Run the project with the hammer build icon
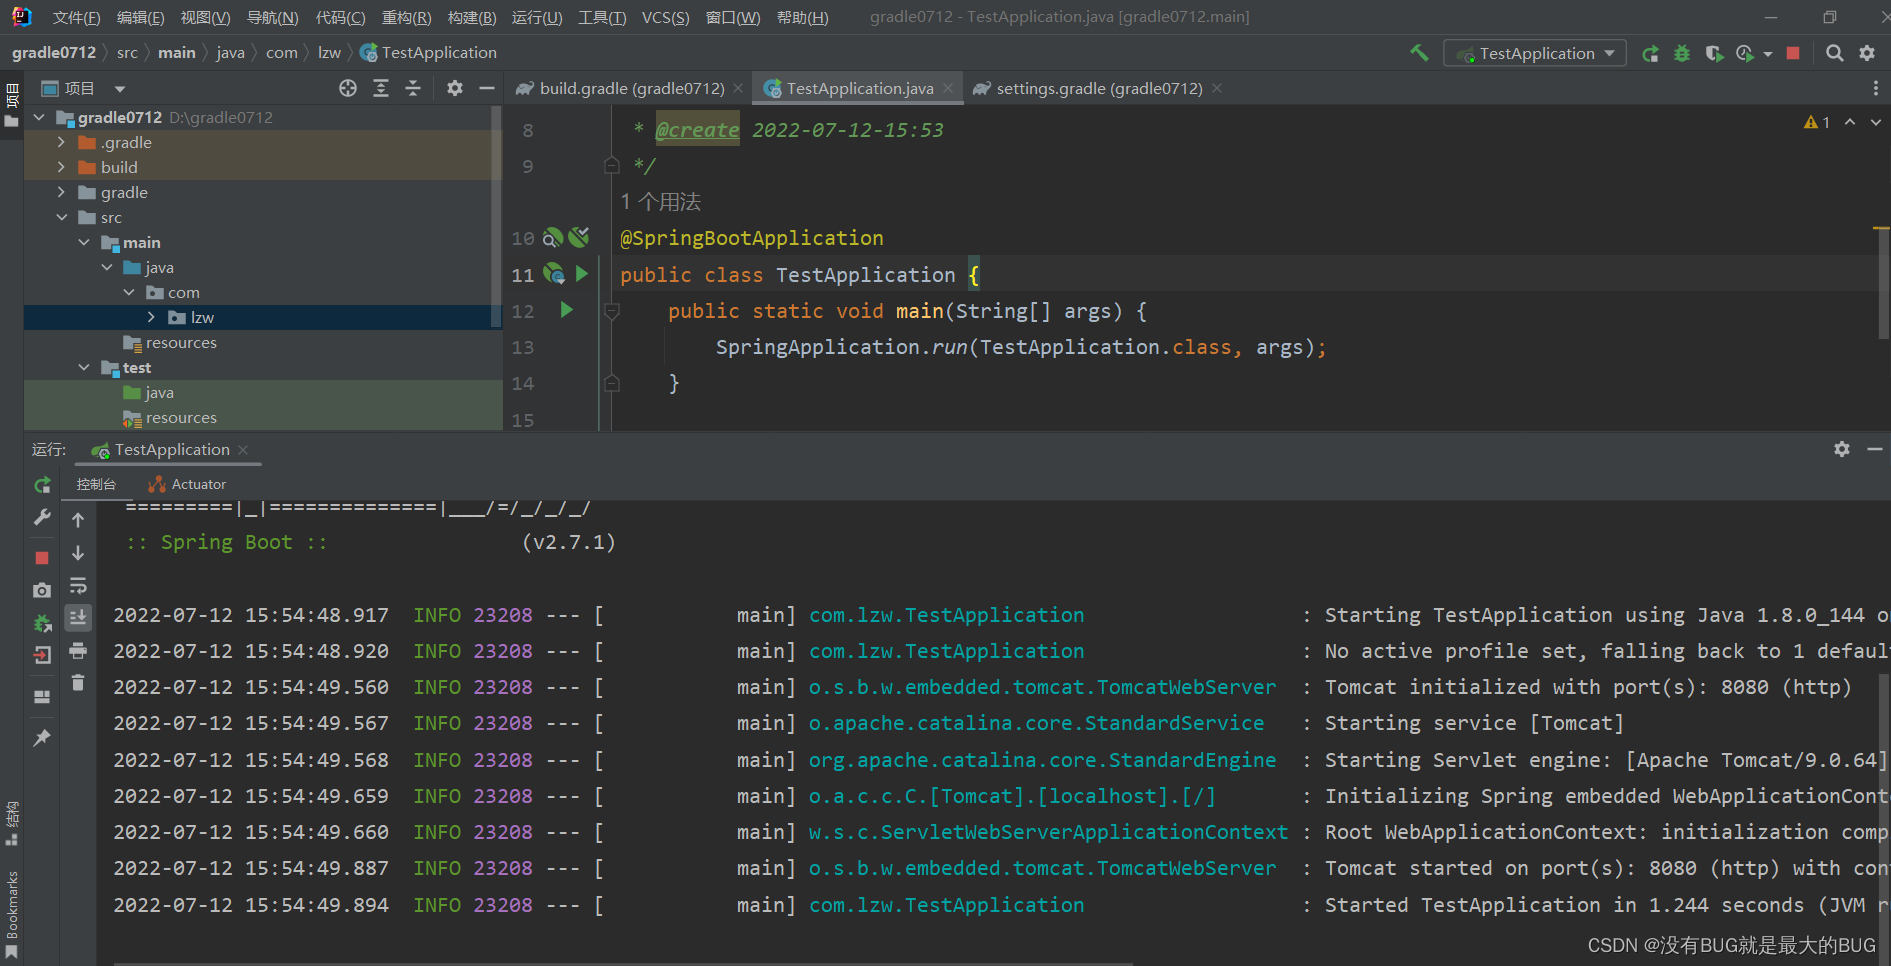 click(1419, 52)
